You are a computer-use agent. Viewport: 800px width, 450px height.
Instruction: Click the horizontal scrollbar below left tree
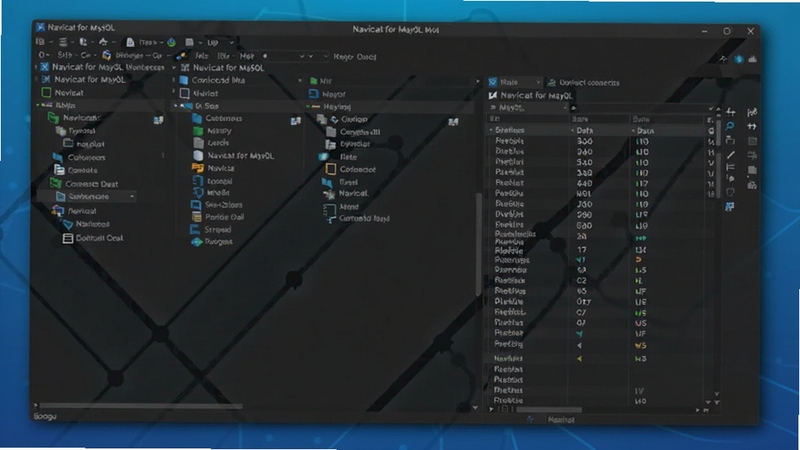[140, 406]
